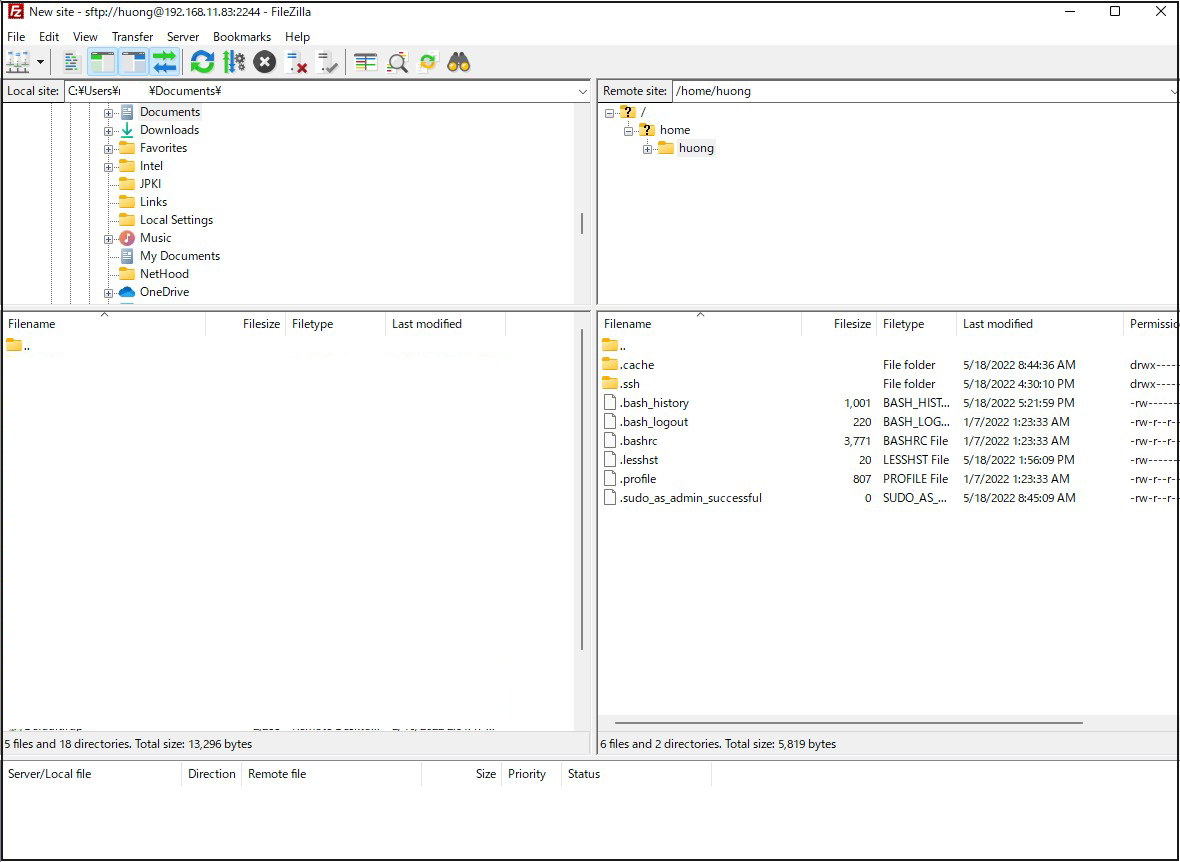Search for files with the binoculars icon
Screen dimensions: 1180x862
coord(458,62)
